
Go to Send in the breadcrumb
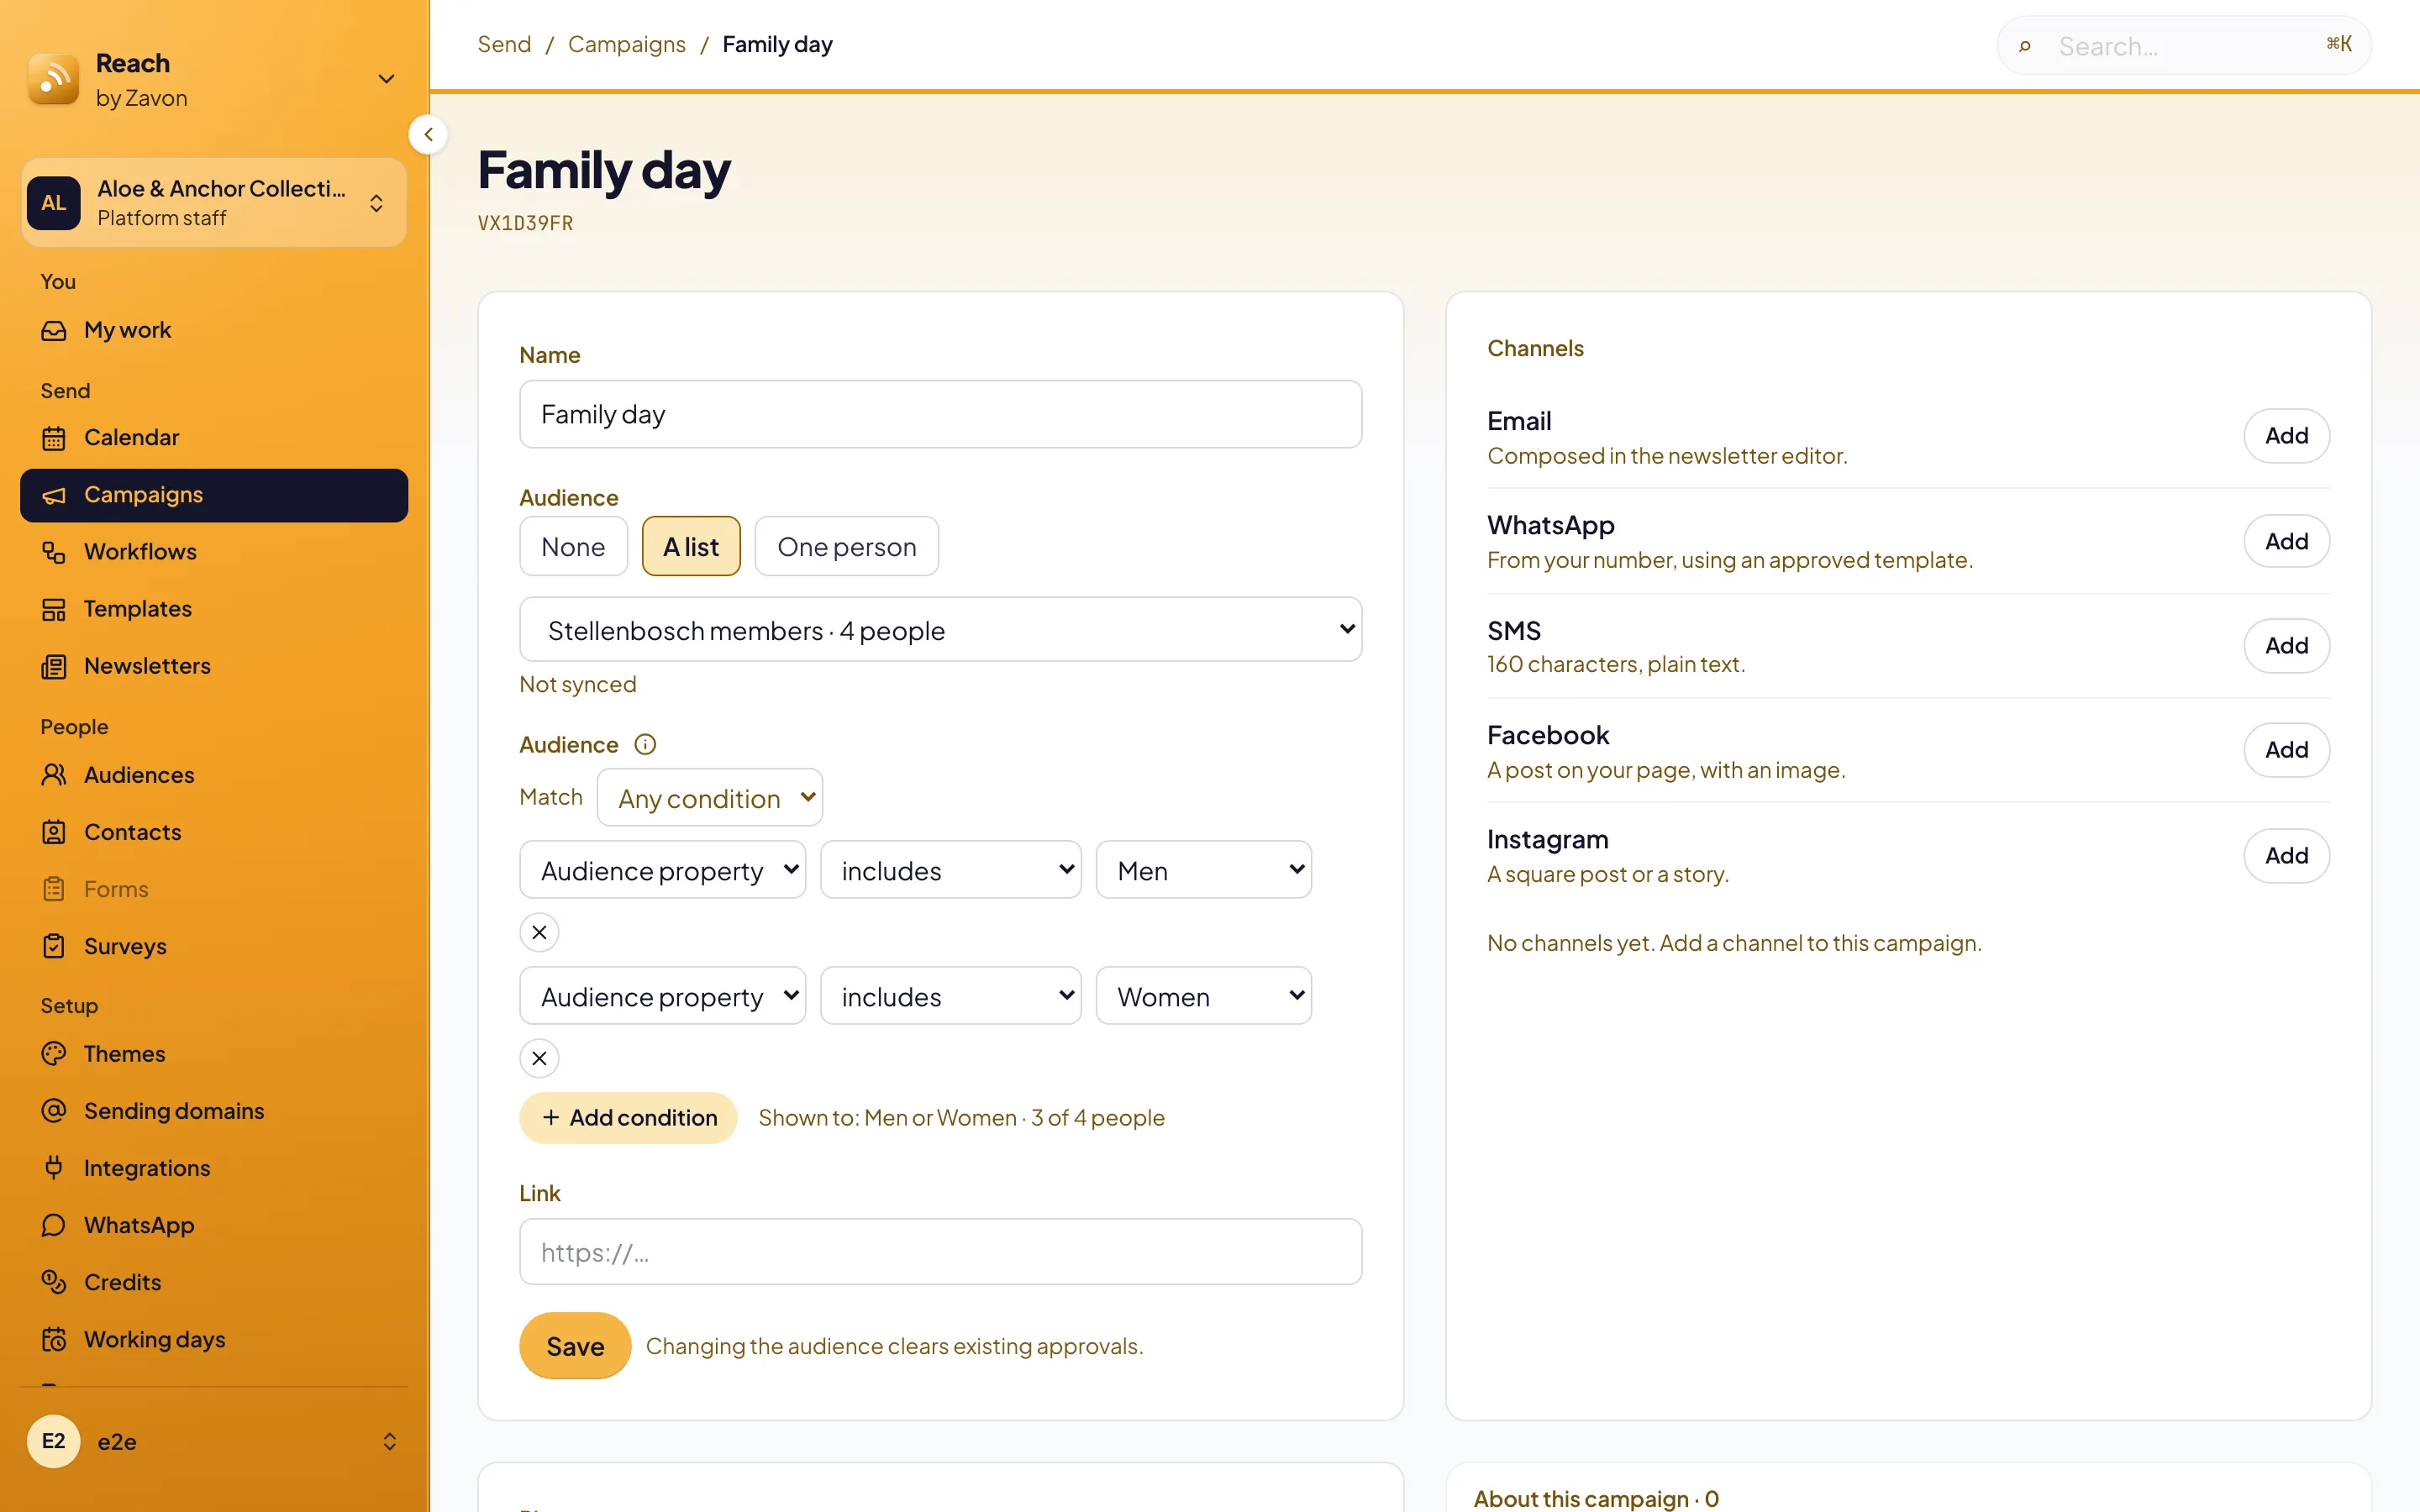[x=504, y=45]
